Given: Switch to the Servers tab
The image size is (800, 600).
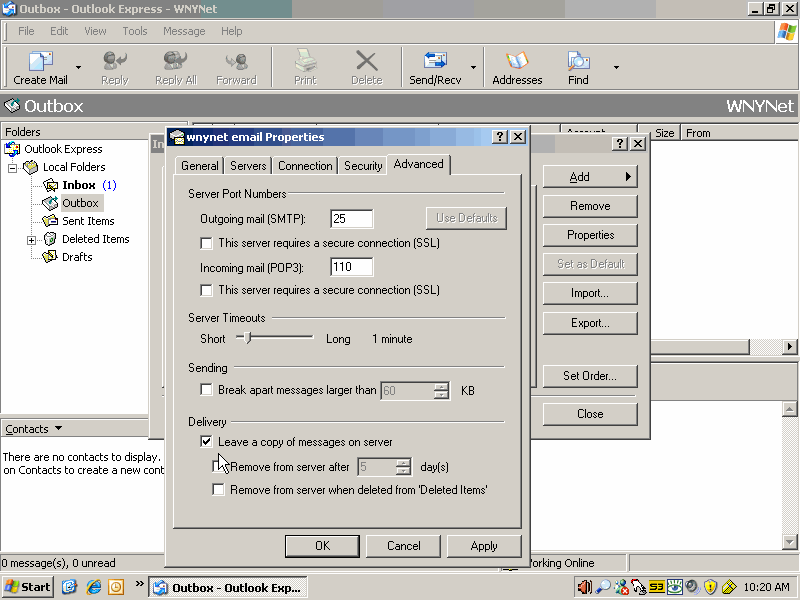Looking at the screenshot, I should click(x=248, y=166).
